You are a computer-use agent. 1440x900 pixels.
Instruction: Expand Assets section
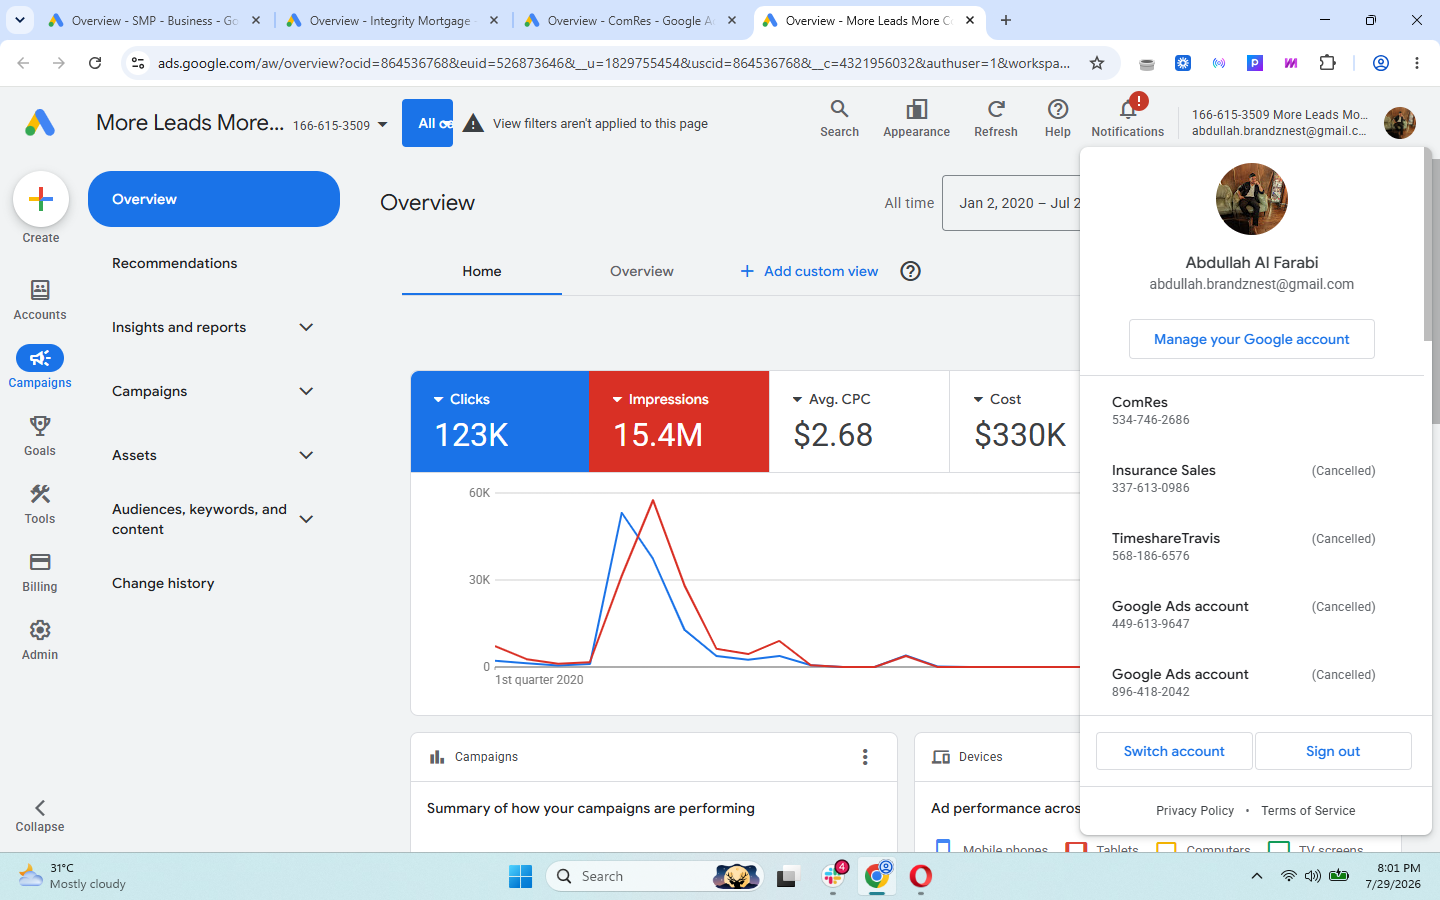click(306, 455)
